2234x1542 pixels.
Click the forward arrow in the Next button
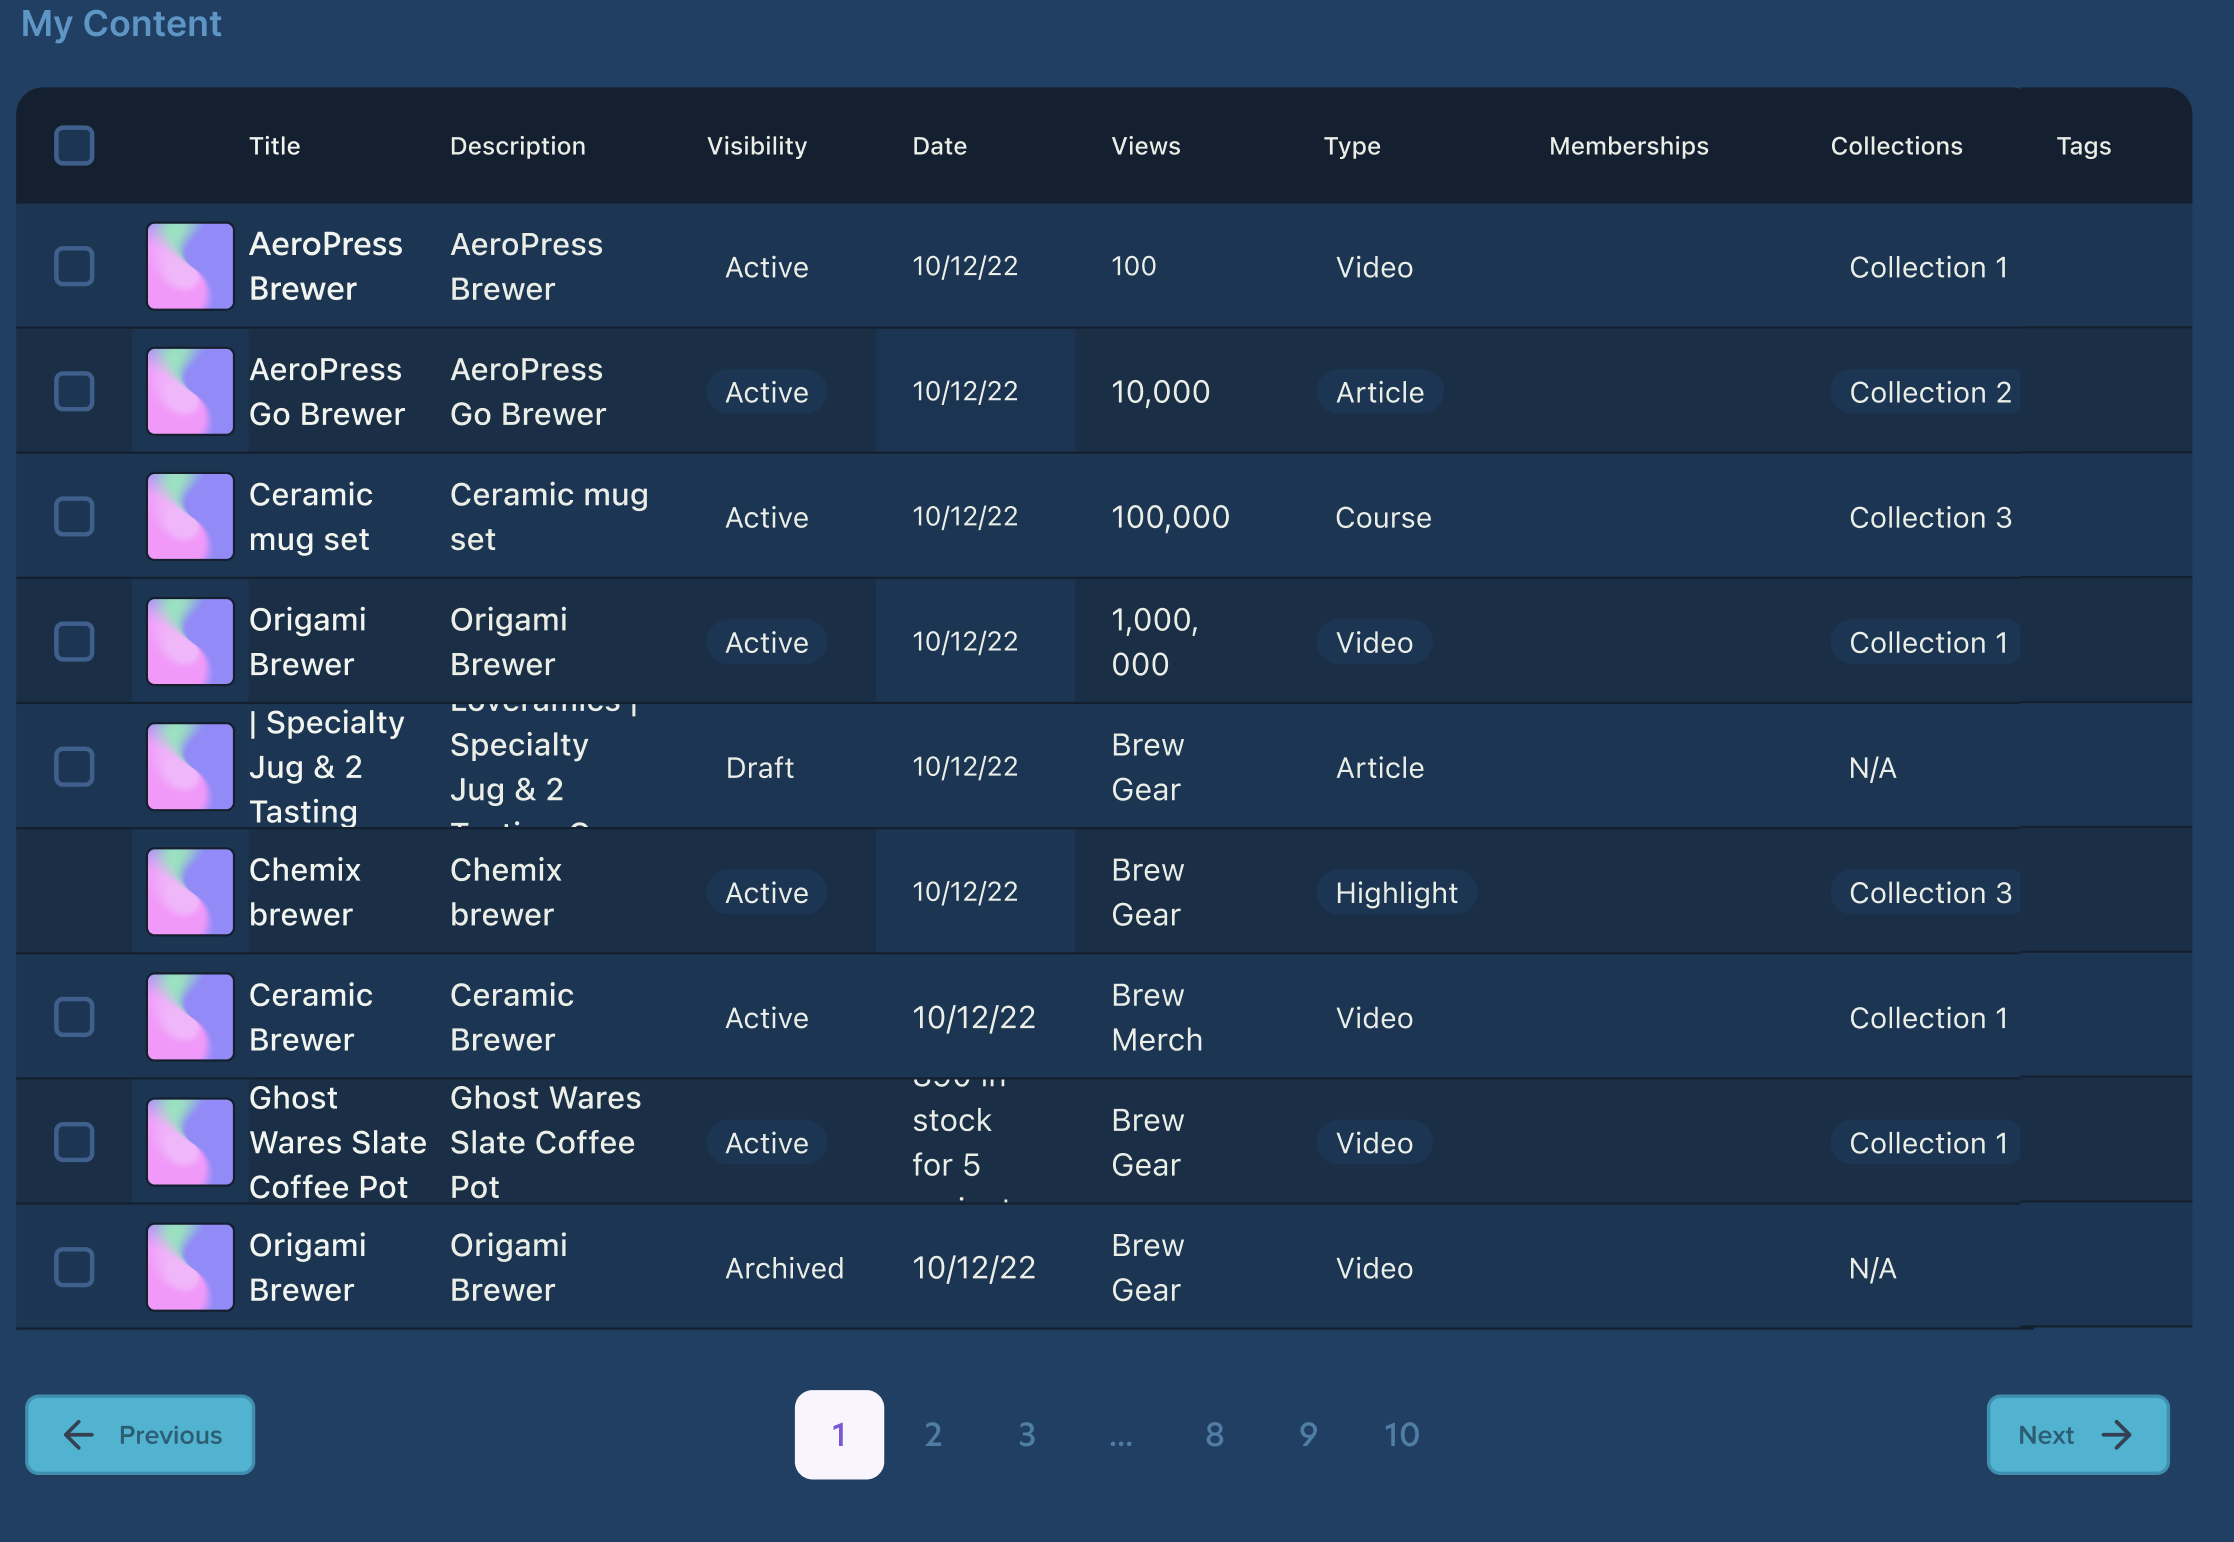2118,1435
